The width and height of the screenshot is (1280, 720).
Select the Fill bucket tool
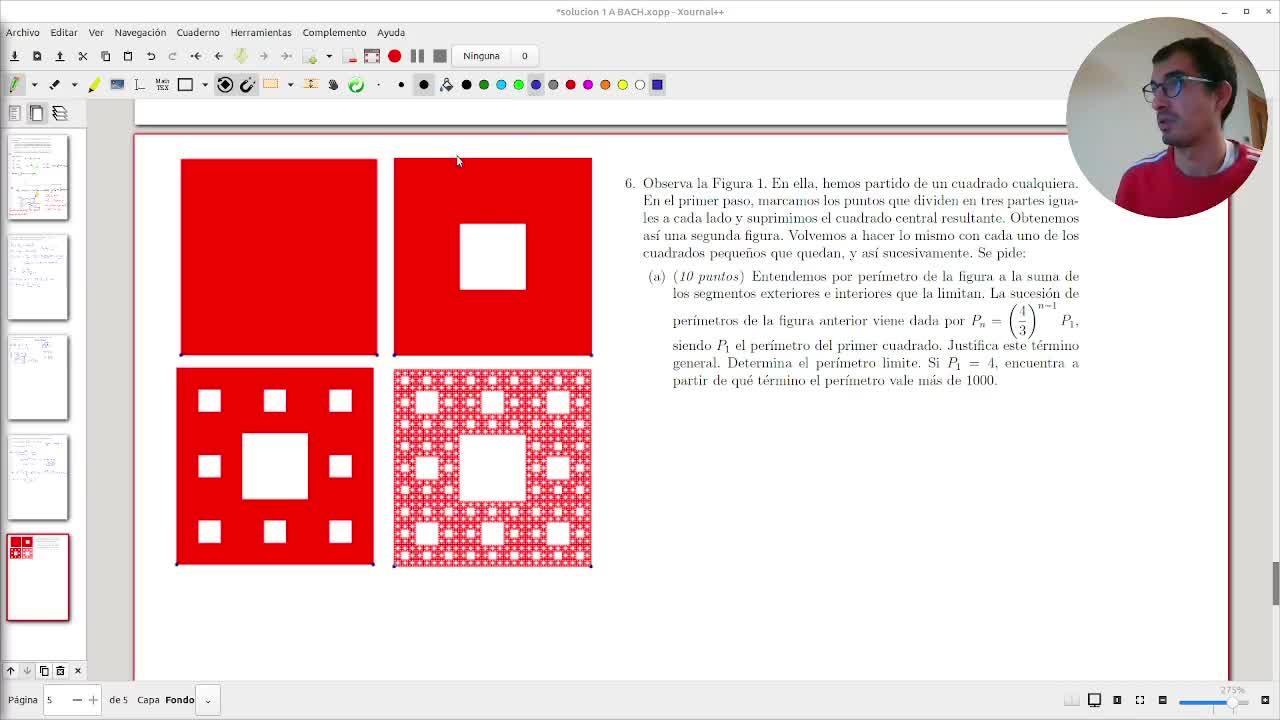446,85
